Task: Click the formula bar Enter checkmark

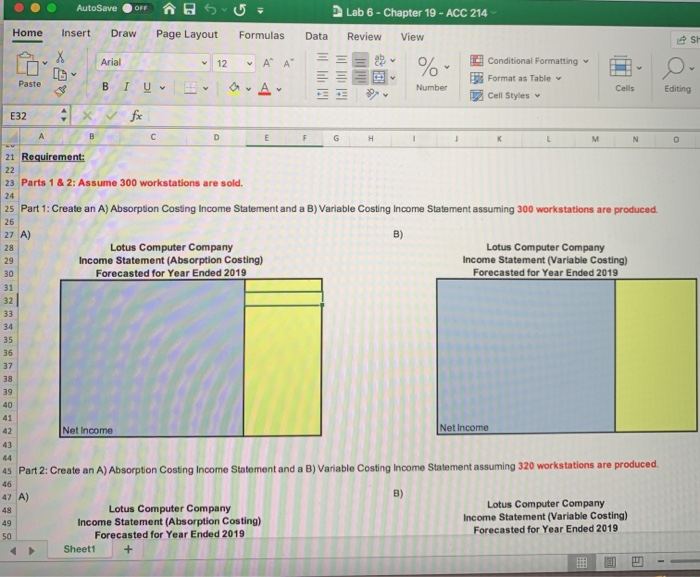Action: click(x=111, y=116)
